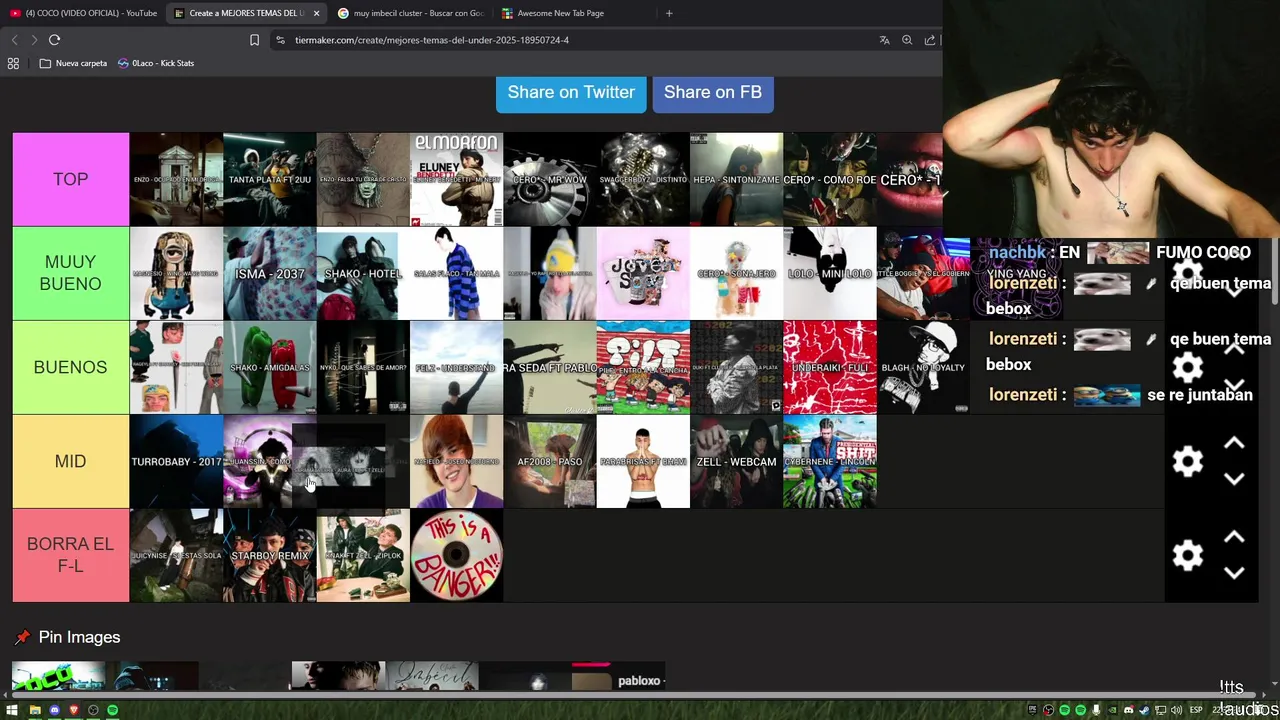Click the browser forward arrow
The height and width of the screenshot is (720, 1280).
pyautogui.click(x=34, y=40)
